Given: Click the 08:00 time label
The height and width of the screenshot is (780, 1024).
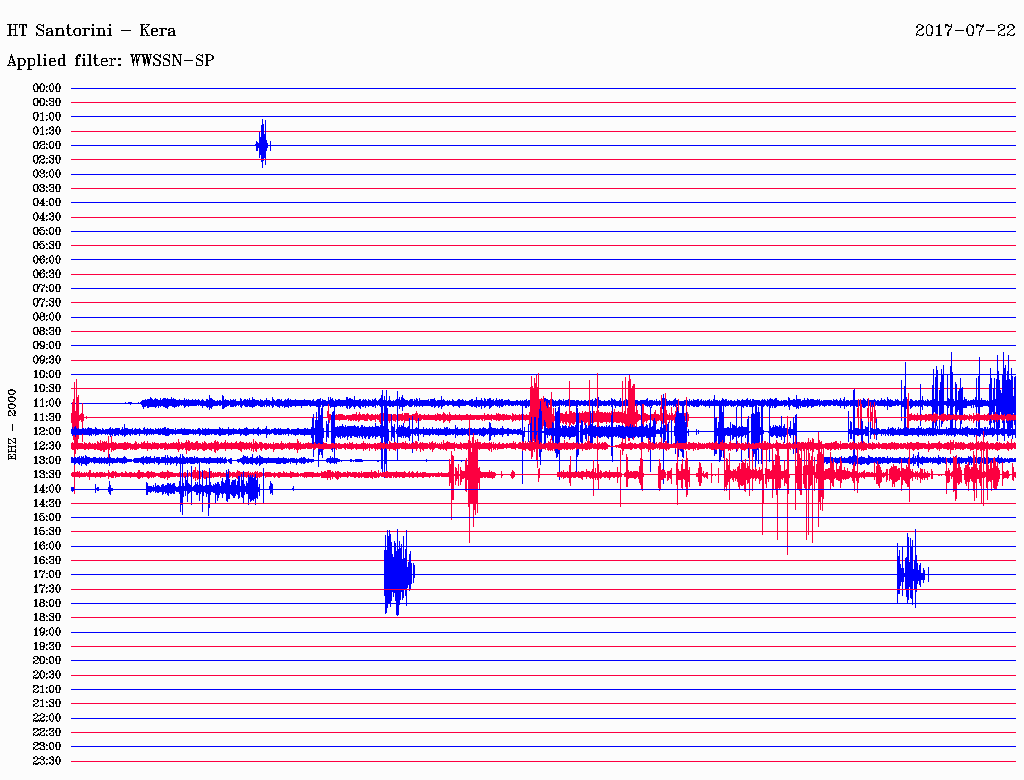Looking at the screenshot, I should 47,317.
